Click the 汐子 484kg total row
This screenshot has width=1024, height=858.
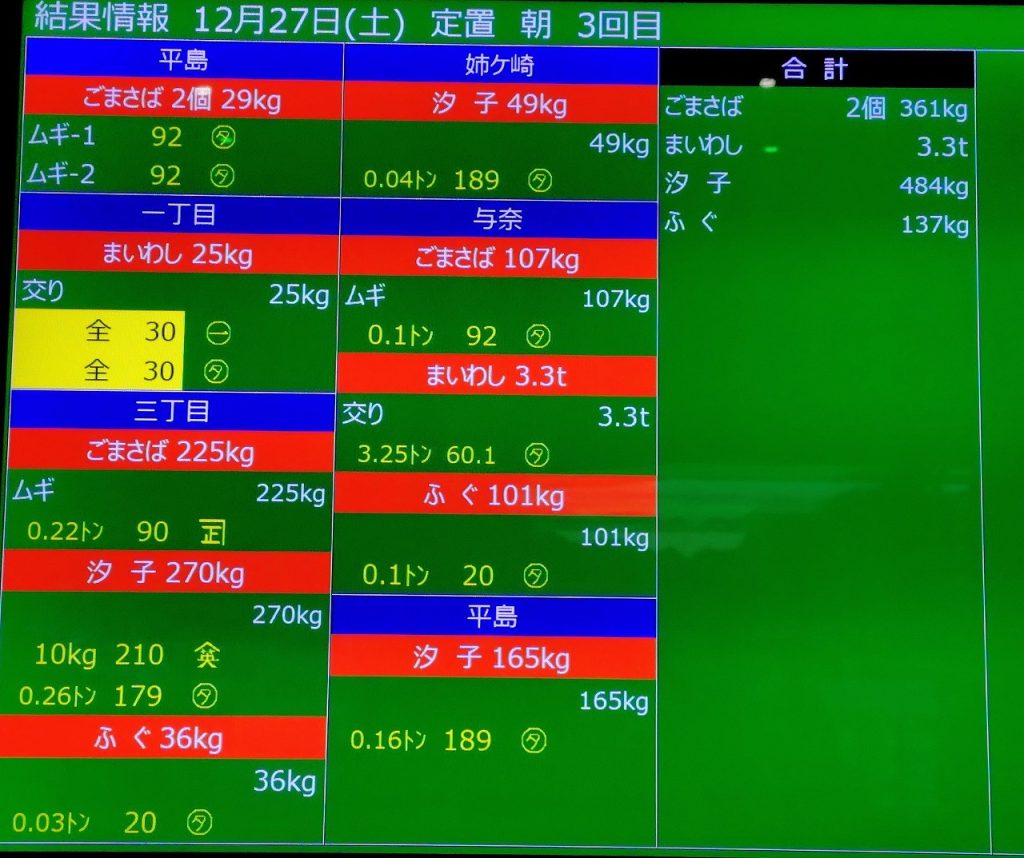(x=816, y=185)
